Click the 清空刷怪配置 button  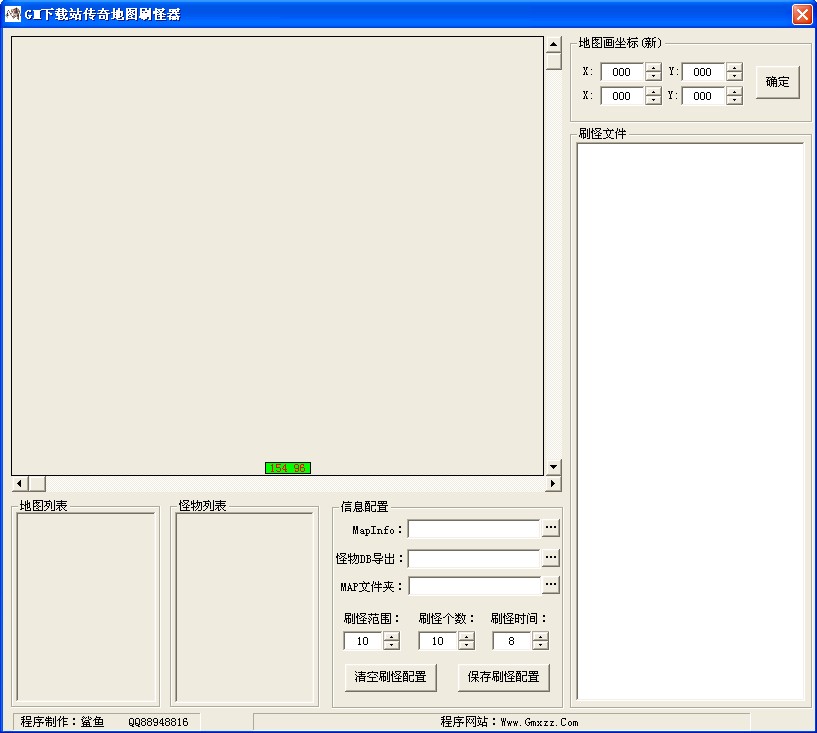point(390,677)
